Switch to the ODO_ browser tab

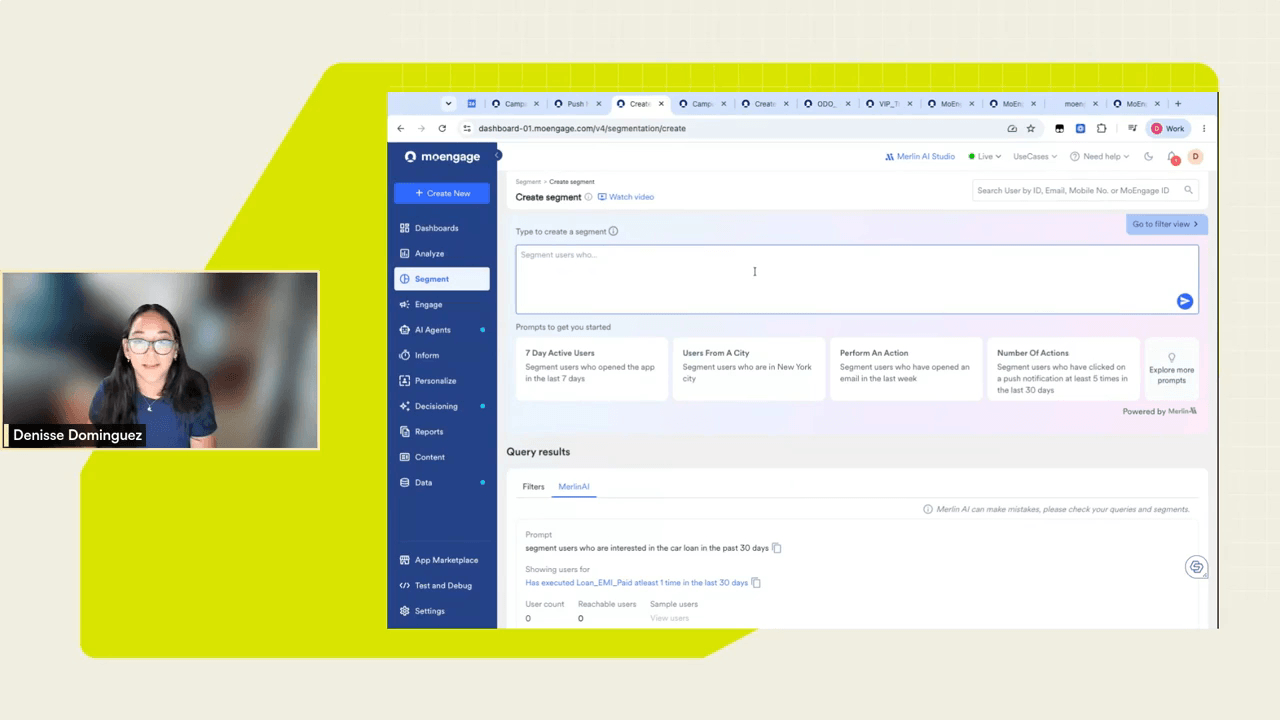click(825, 104)
